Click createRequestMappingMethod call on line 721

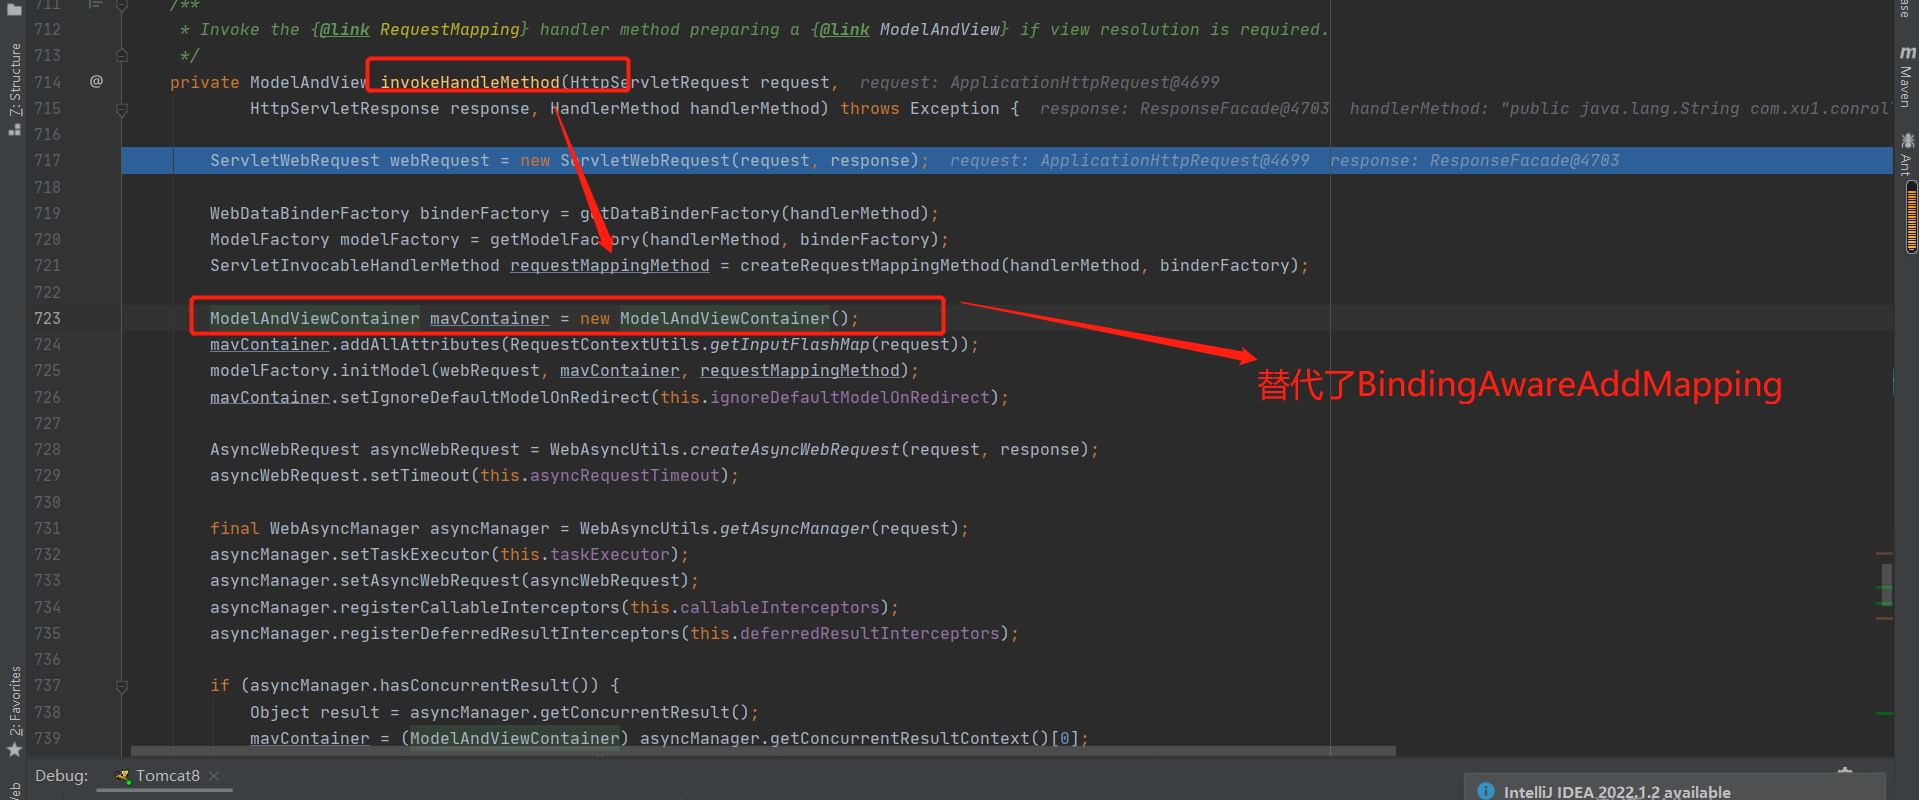click(869, 265)
